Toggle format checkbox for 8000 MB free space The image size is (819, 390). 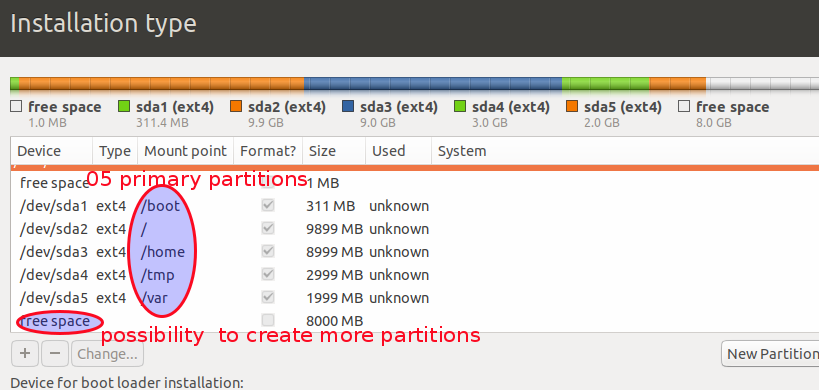click(x=268, y=320)
